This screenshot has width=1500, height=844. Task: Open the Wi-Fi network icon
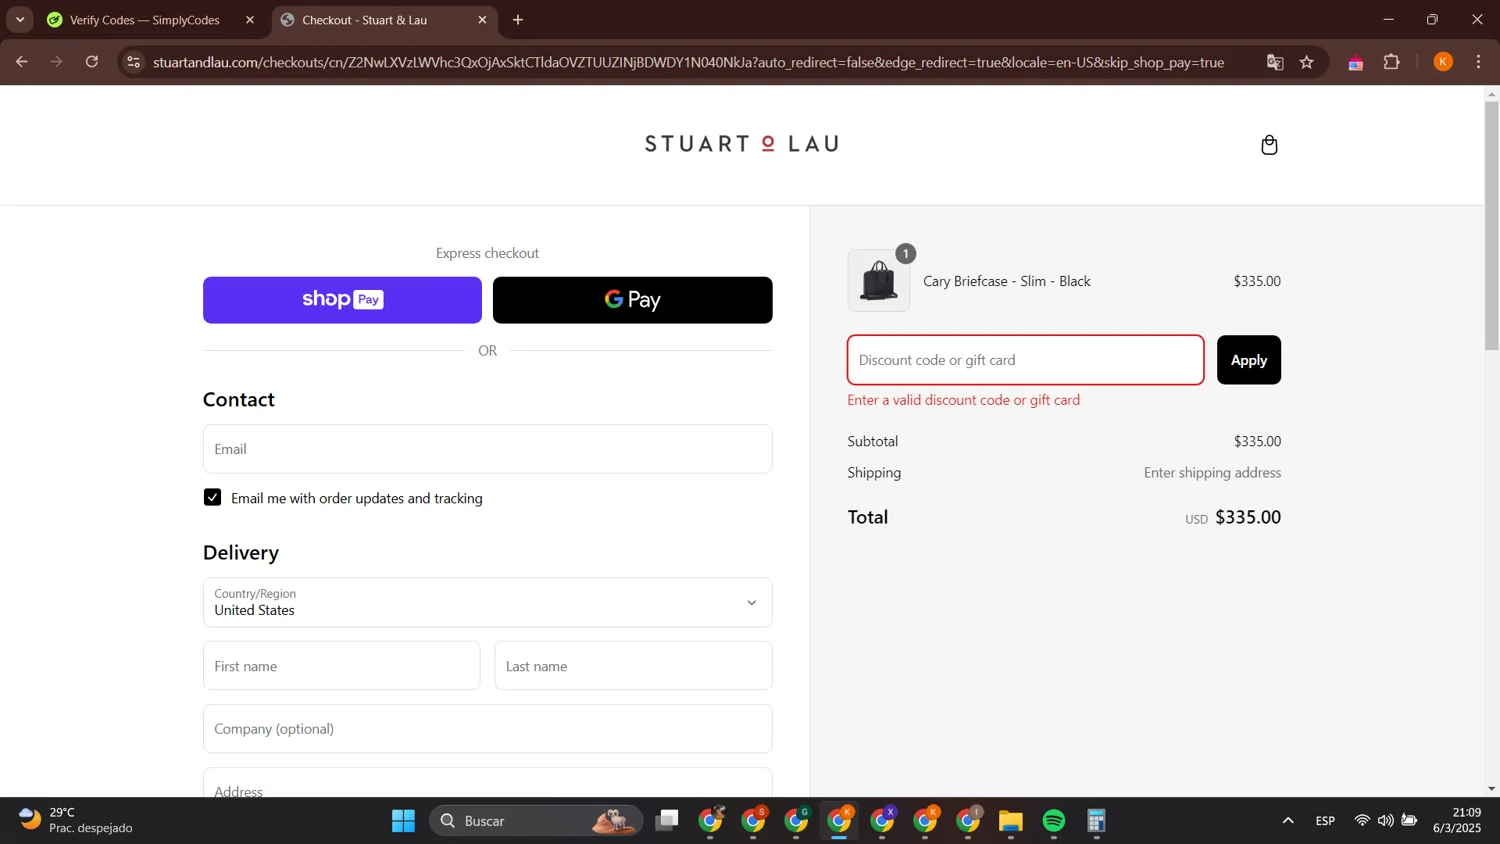[1362, 821]
